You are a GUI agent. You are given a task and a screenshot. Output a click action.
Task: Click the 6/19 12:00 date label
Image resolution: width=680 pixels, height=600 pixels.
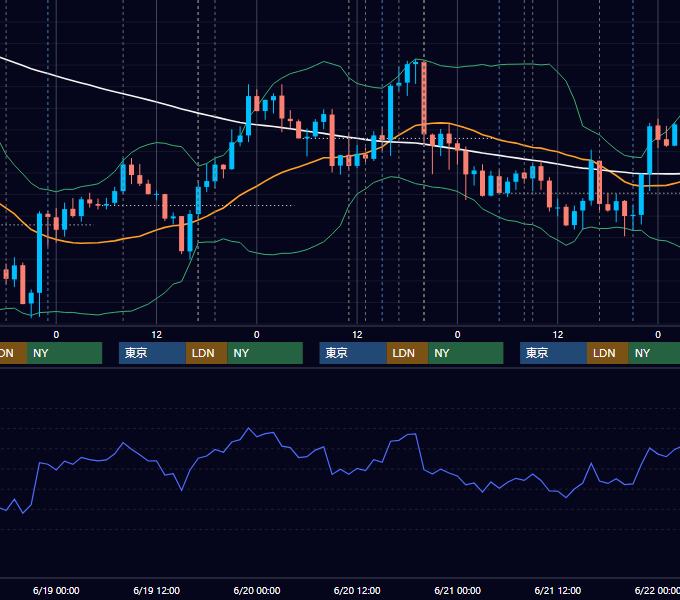[157, 590]
